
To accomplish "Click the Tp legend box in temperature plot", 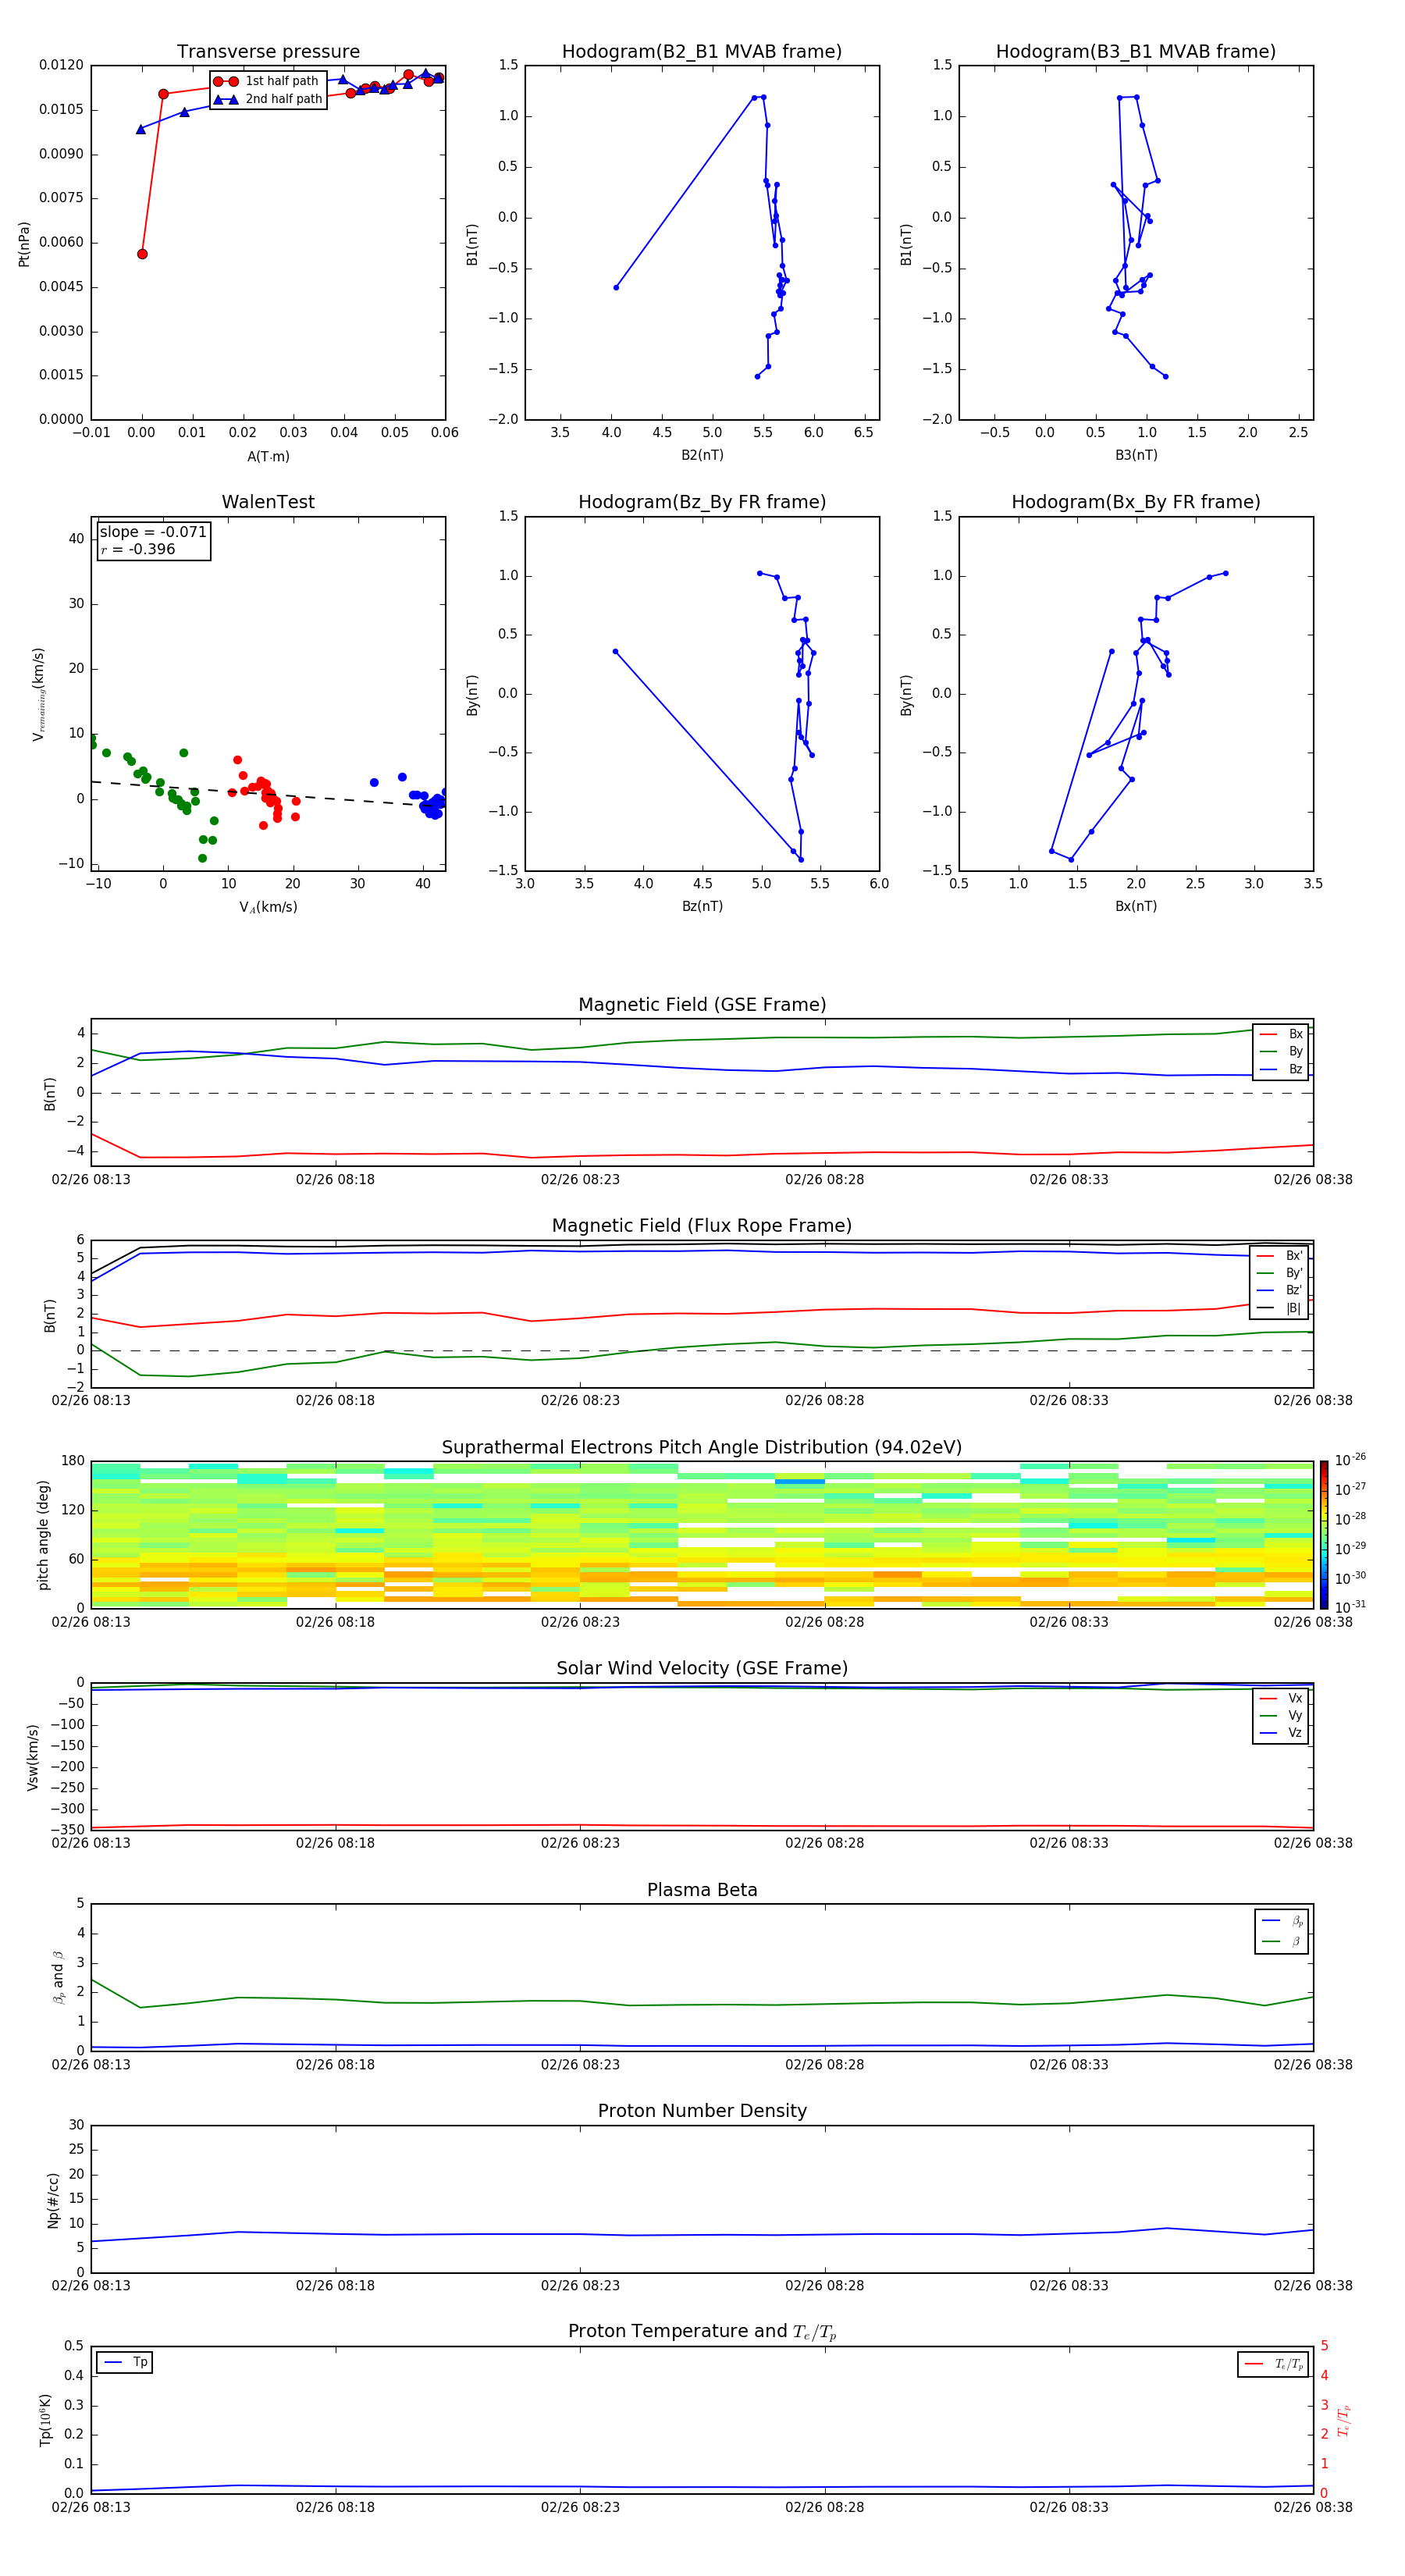I will [125, 2363].
